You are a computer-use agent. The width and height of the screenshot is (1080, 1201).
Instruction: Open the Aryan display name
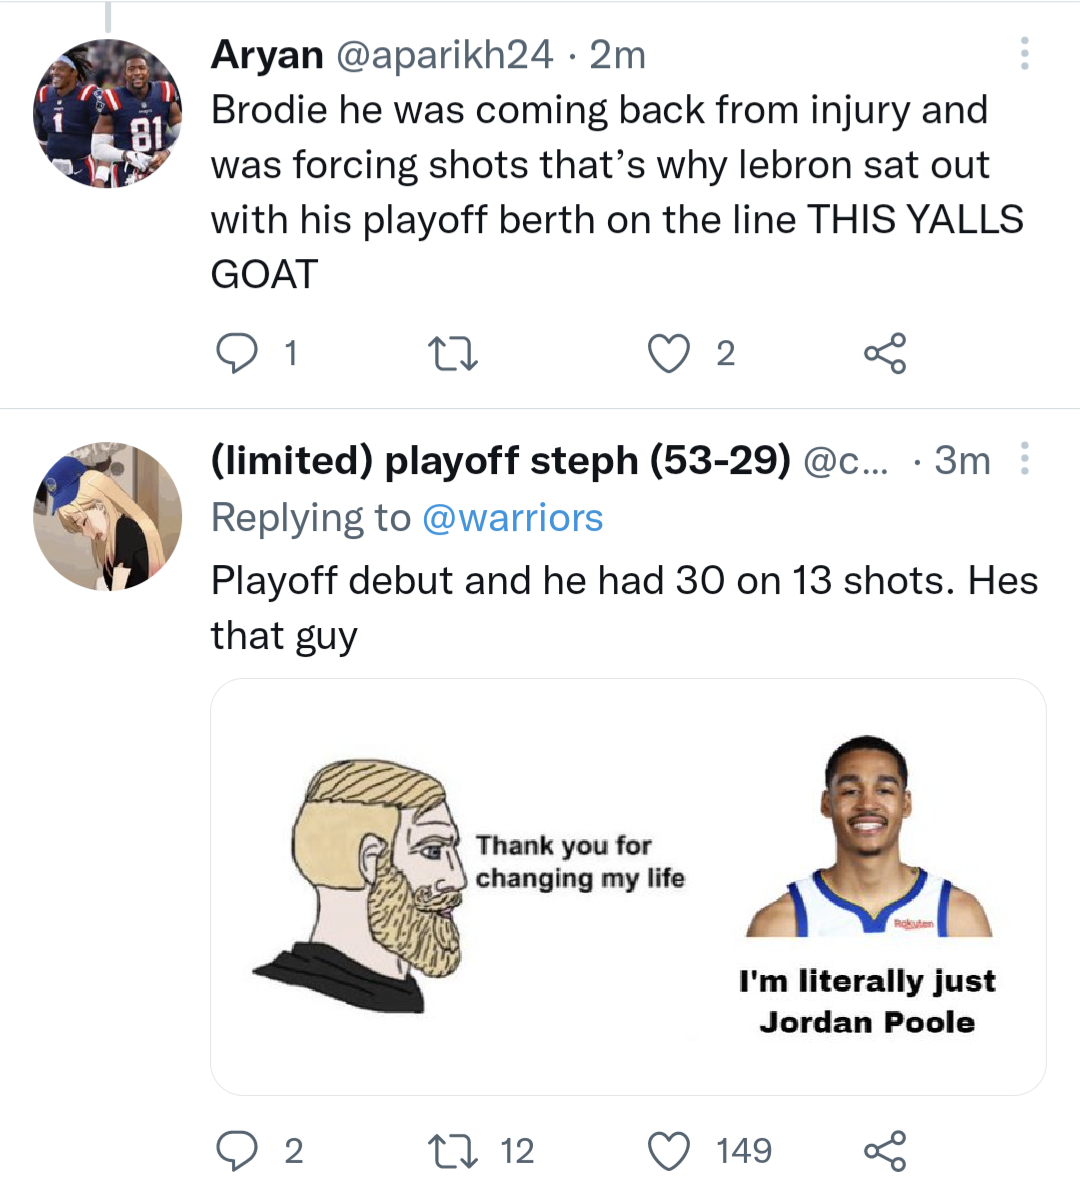click(x=267, y=55)
